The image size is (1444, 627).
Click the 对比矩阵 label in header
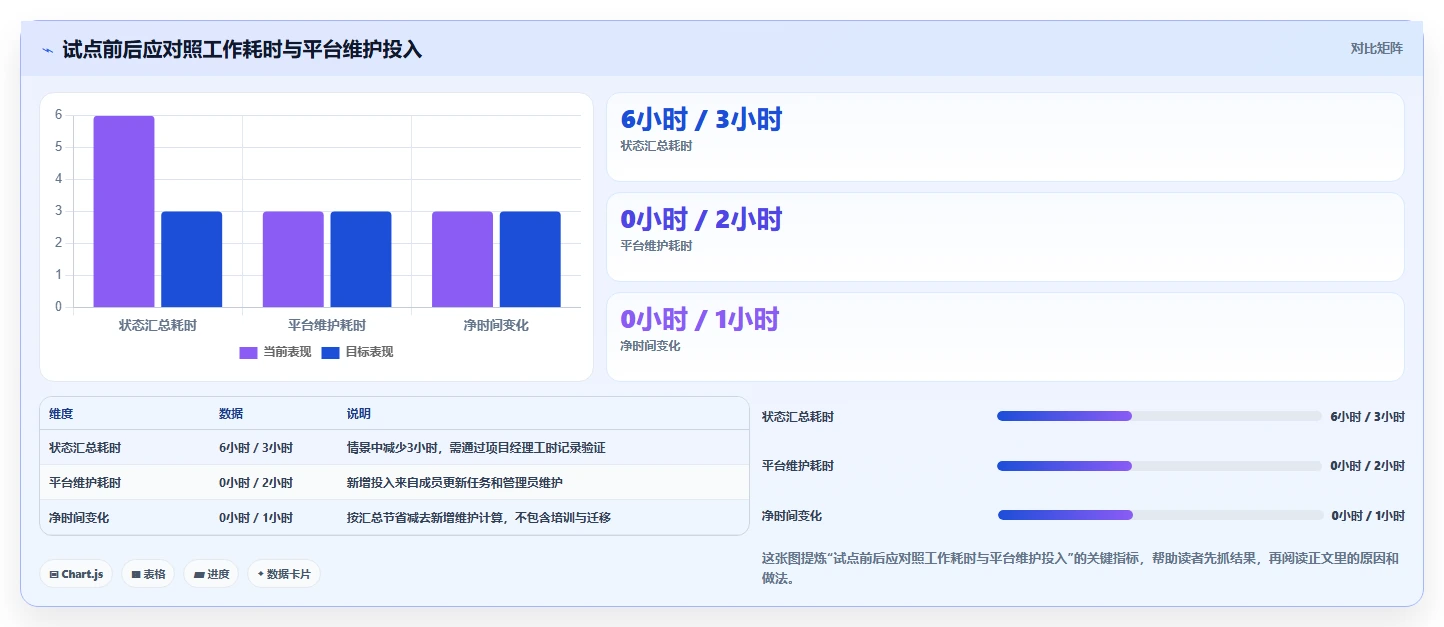tap(1376, 48)
